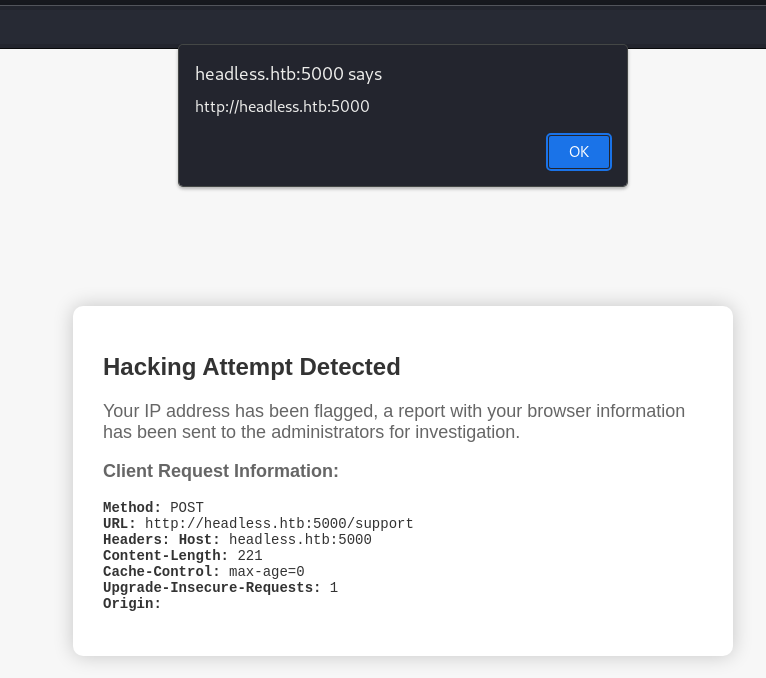
Task: Click the OK button in the alert
Action: pos(578,152)
